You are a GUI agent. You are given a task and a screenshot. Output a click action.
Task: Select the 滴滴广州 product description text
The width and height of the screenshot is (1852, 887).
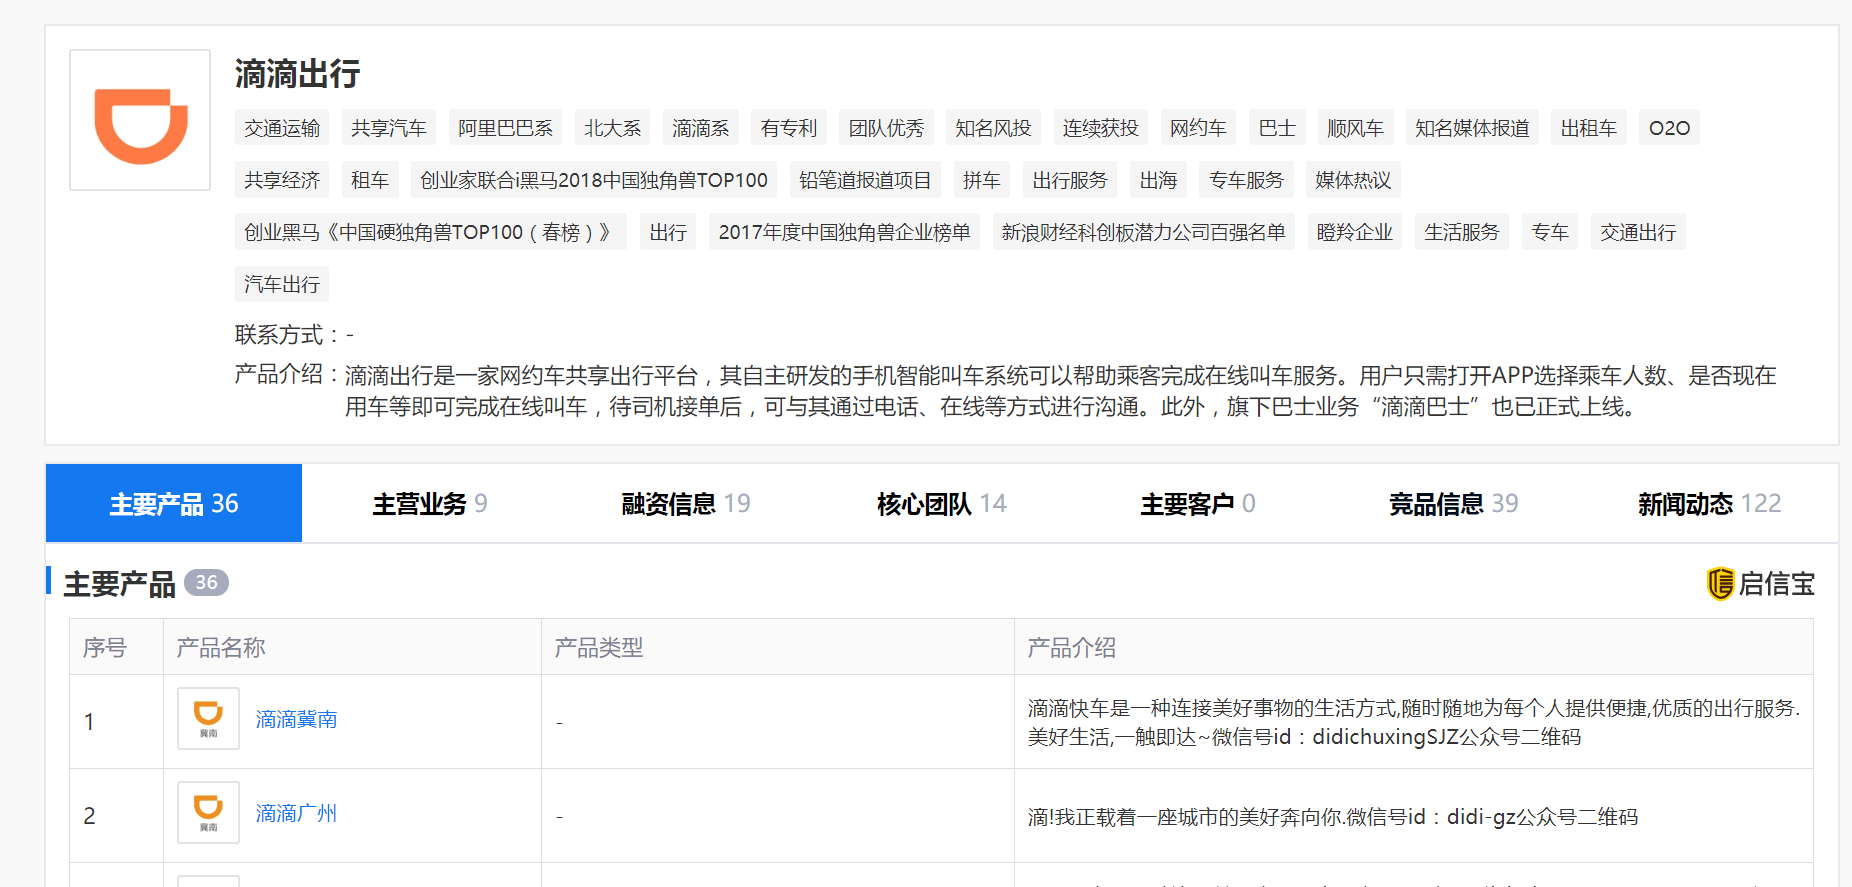[1333, 817]
